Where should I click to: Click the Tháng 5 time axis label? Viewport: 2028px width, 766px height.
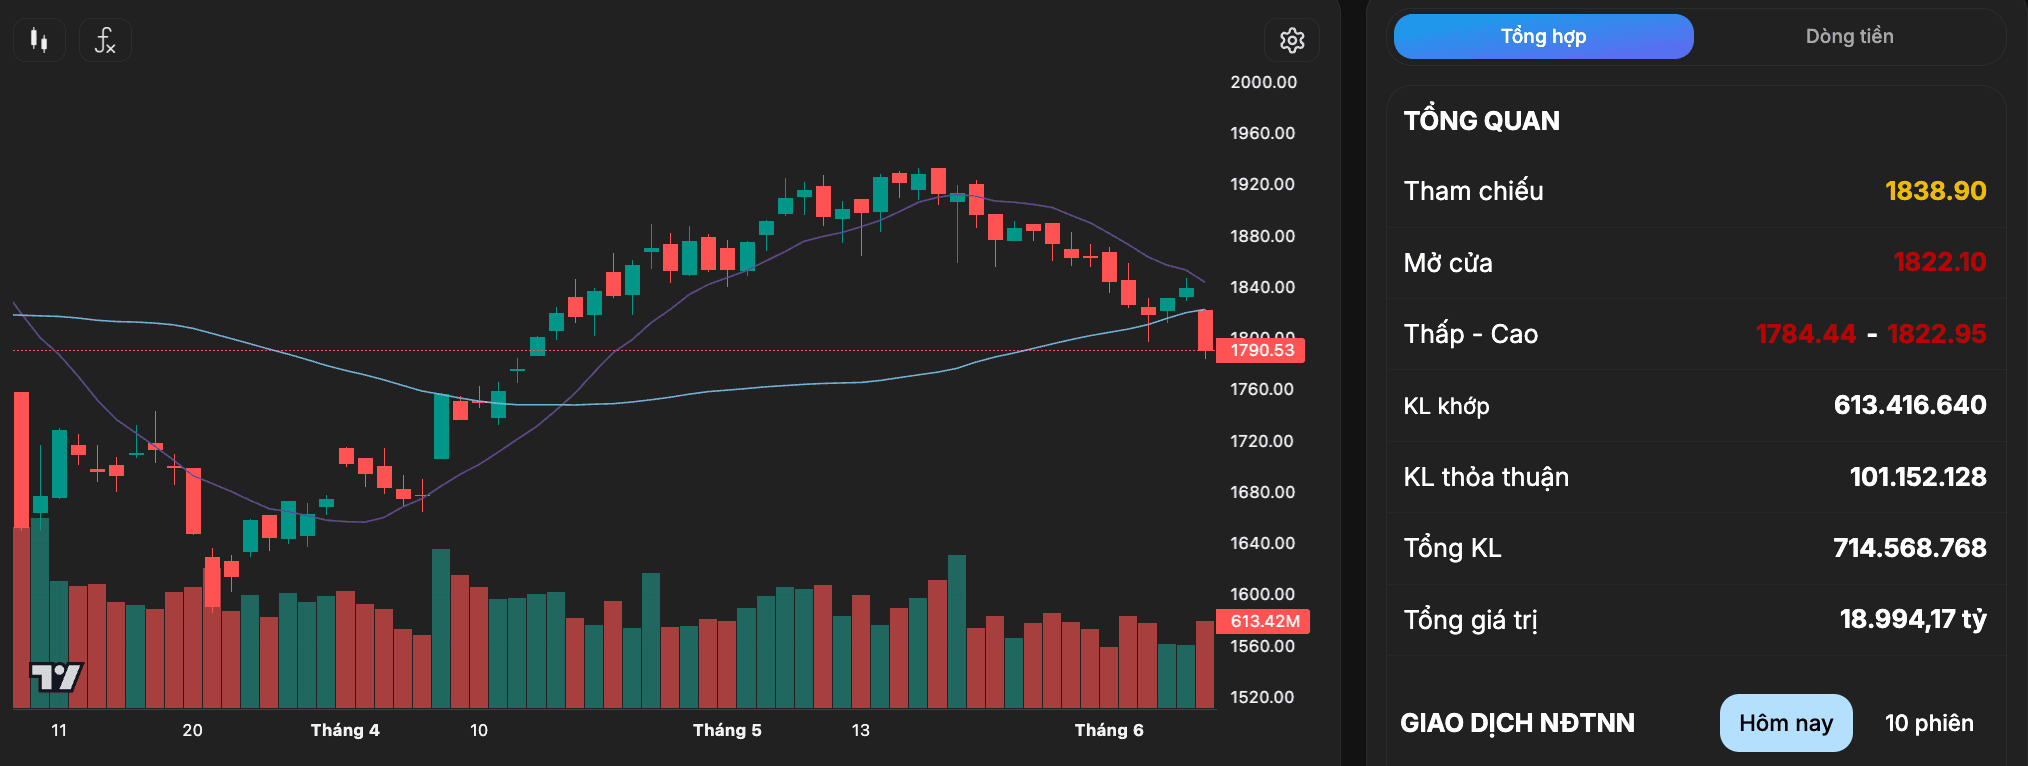(x=727, y=730)
